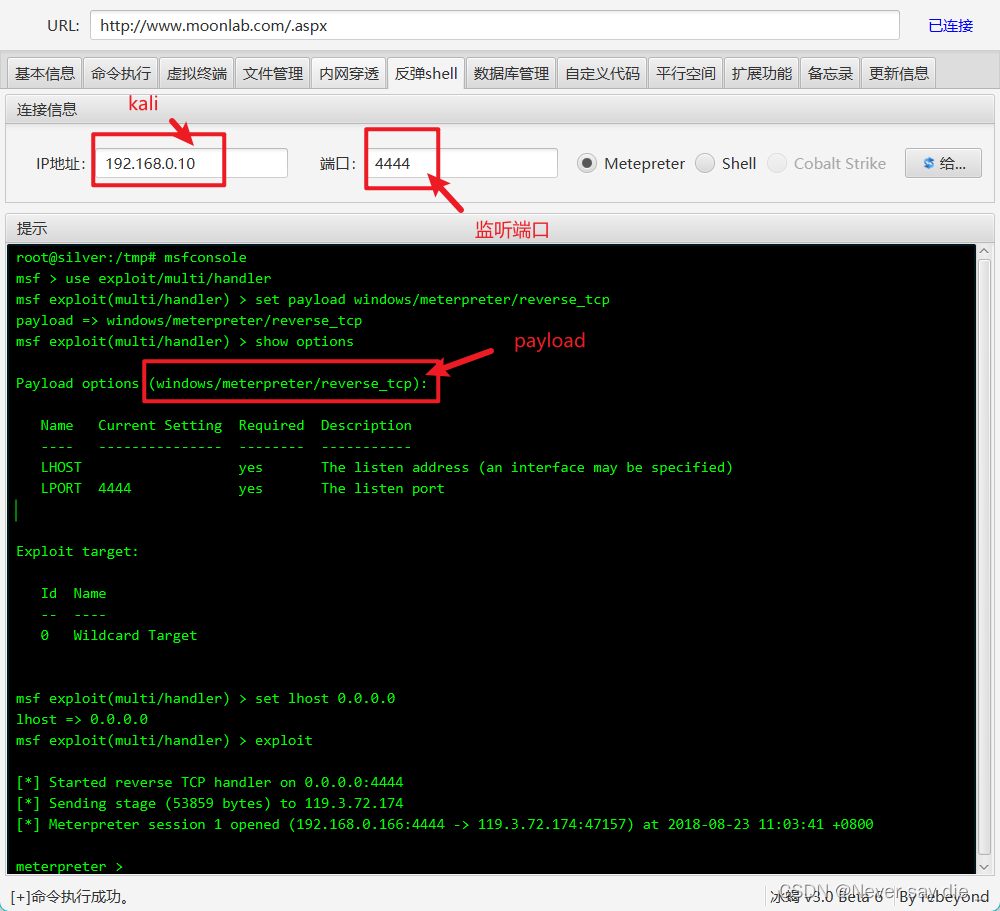Select the Shell radio option

(705, 163)
